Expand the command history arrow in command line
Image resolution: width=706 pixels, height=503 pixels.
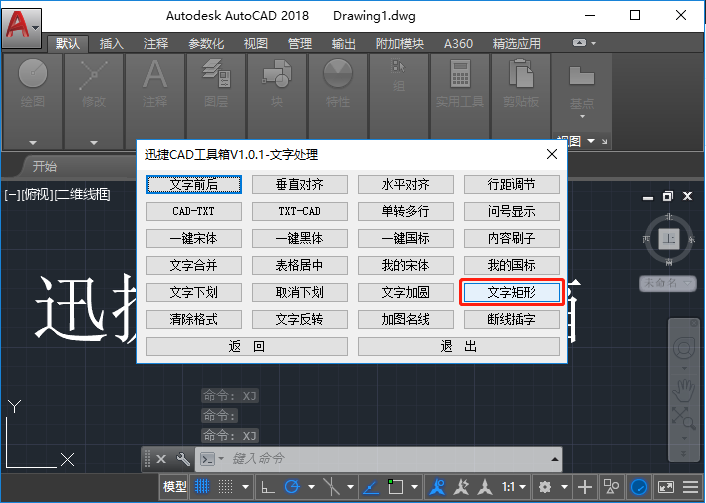[x=555, y=459]
